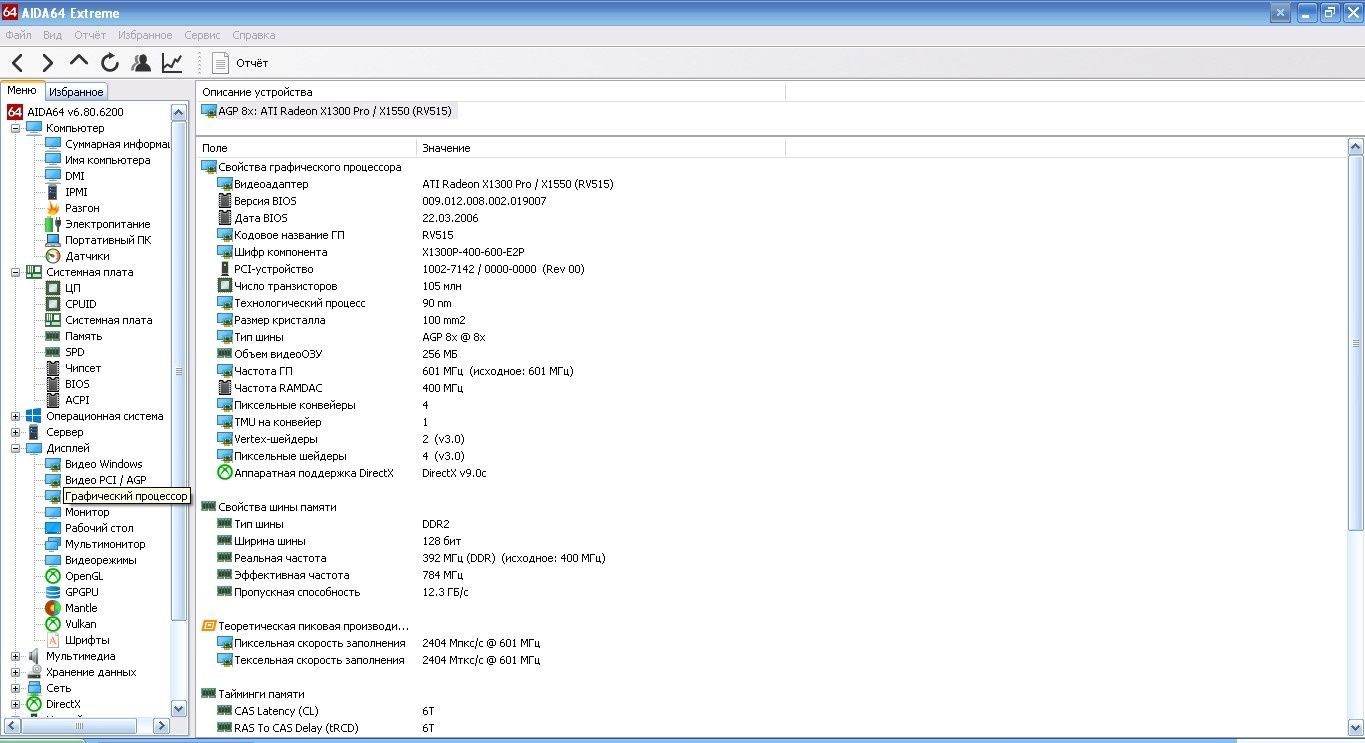Expand the Сеть tree node
The width and height of the screenshot is (1365, 743).
click(x=15, y=688)
